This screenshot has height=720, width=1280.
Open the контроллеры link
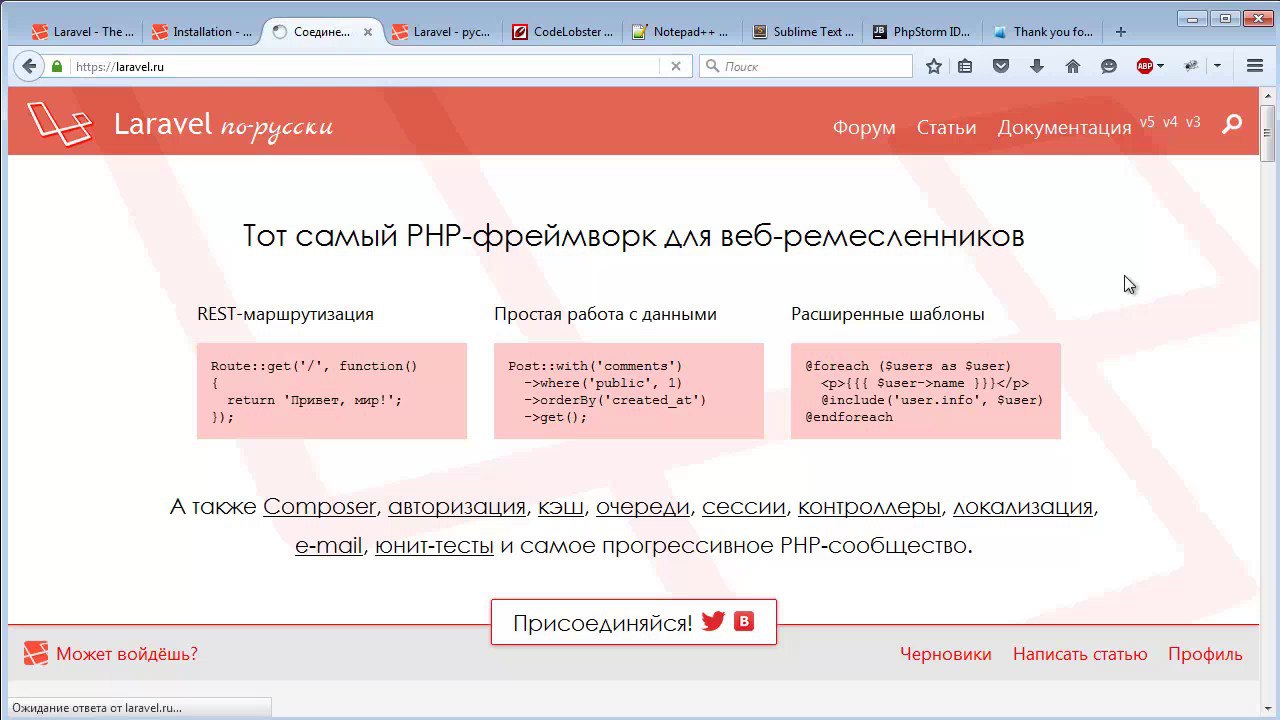[x=869, y=506]
